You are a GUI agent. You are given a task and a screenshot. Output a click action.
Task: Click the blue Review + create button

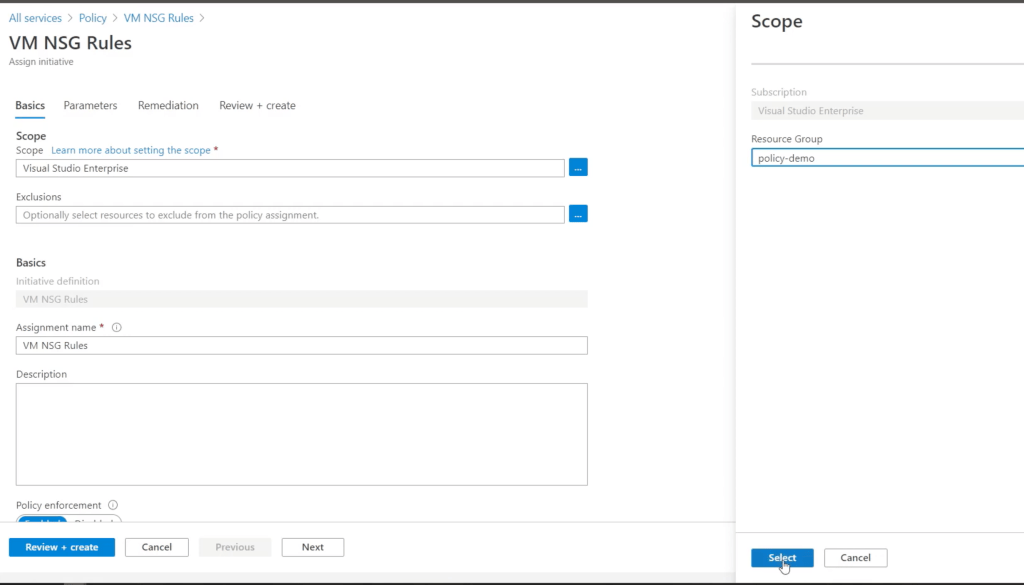coord(62,547)
